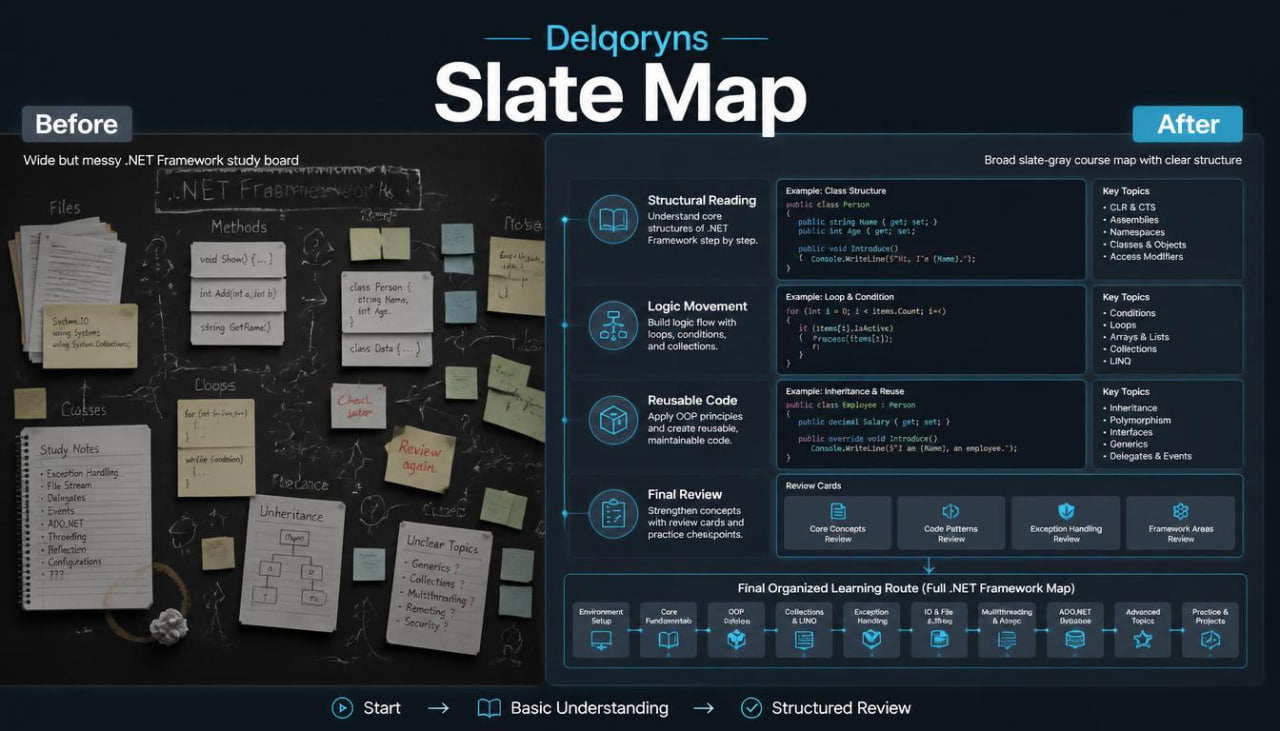Open the Example: Inheritance & Reuse code panel
The image size is (1280, 731).
point(931,424)
